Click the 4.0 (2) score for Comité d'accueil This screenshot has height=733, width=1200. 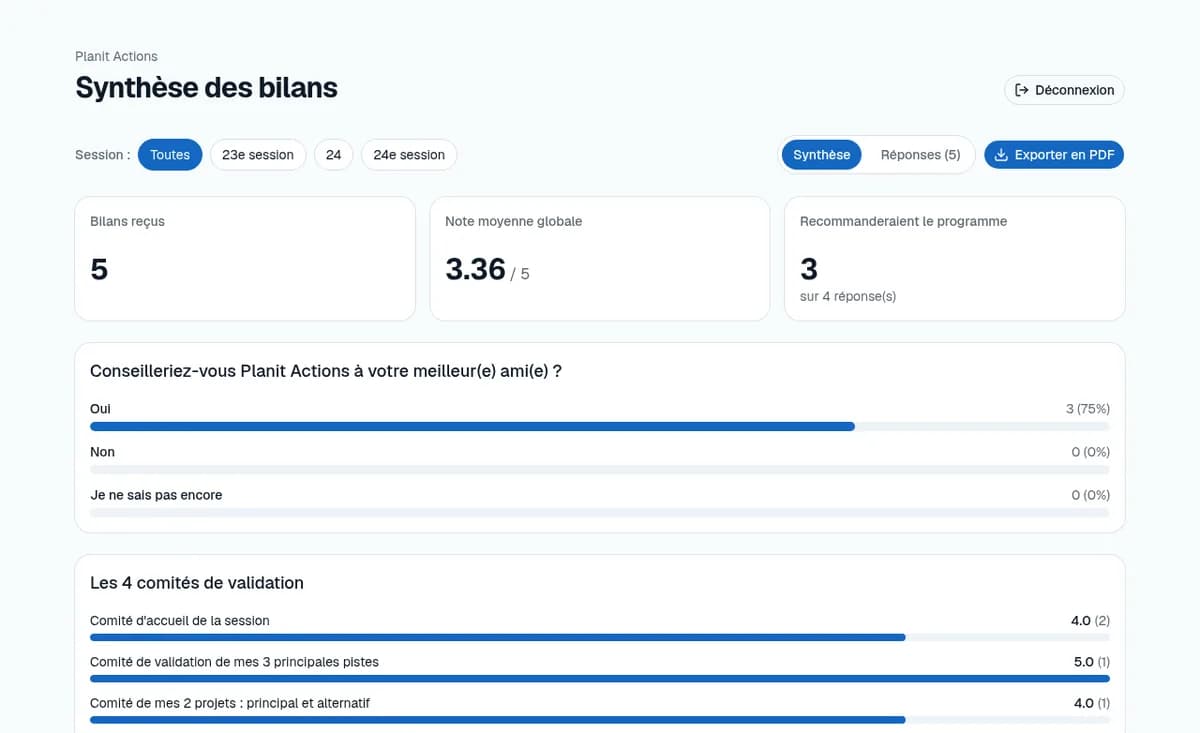coord(1090,621)
